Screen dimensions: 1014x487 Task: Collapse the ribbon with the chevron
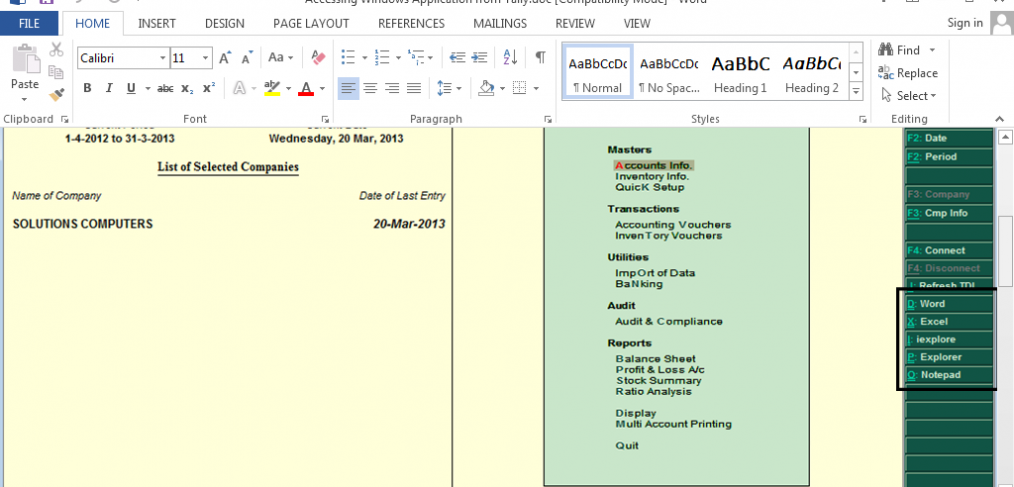(1000, 119)
